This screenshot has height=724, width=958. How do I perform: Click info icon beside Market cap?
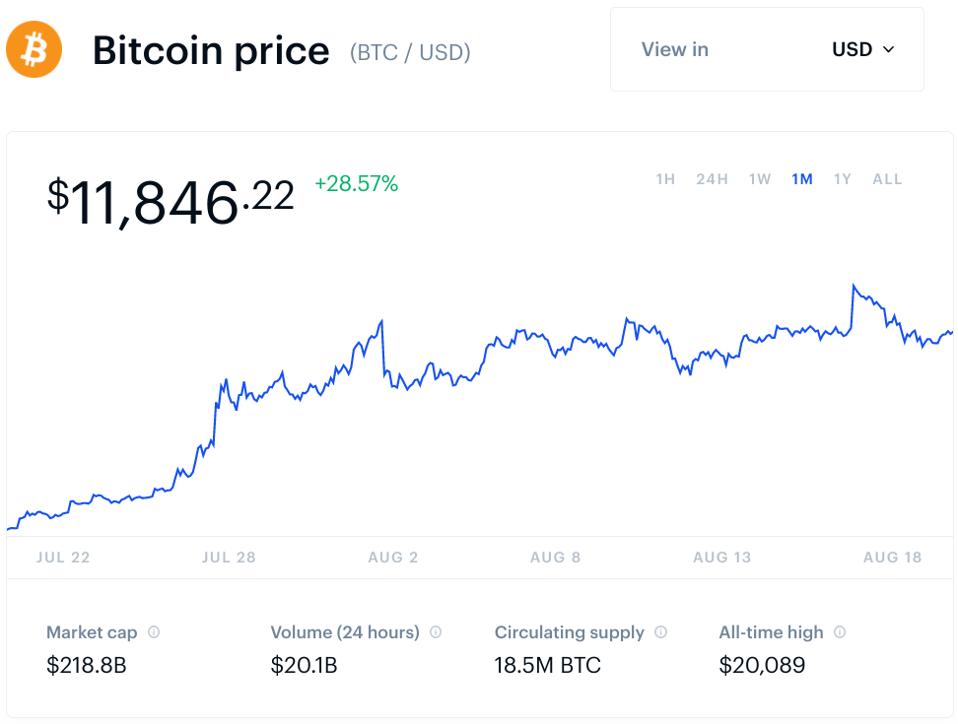(x=154, y=632)
